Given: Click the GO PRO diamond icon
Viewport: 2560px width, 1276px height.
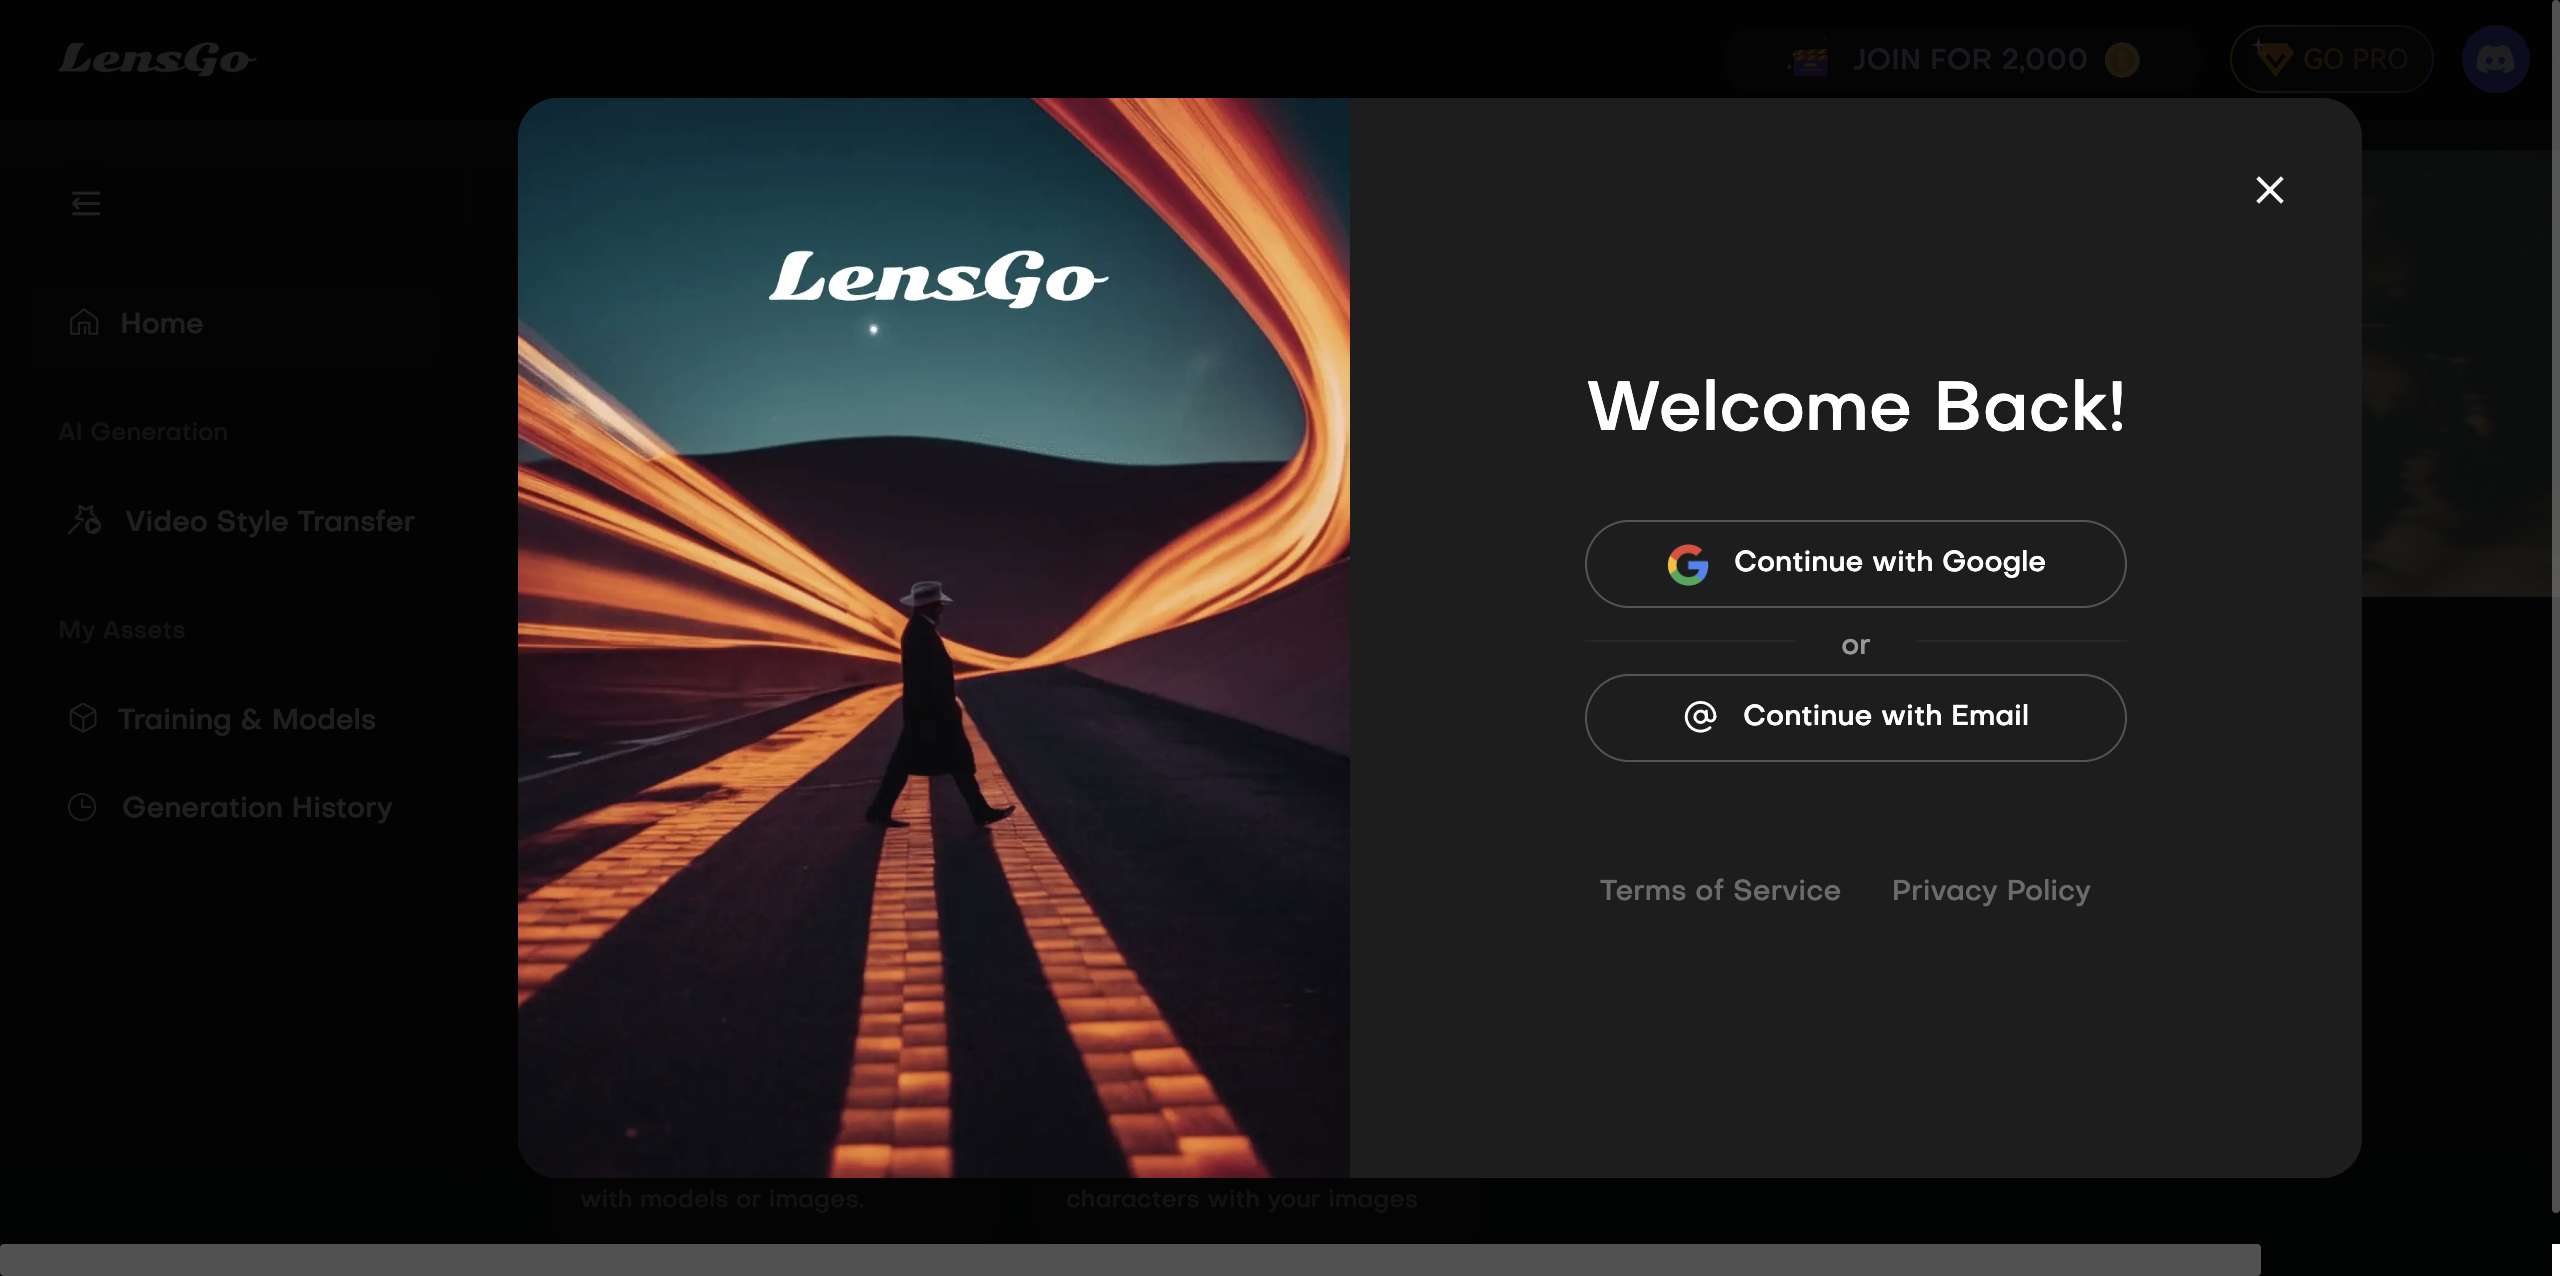Looking at the screenshot, I should pyautogui.click(x=2273, y=60).
